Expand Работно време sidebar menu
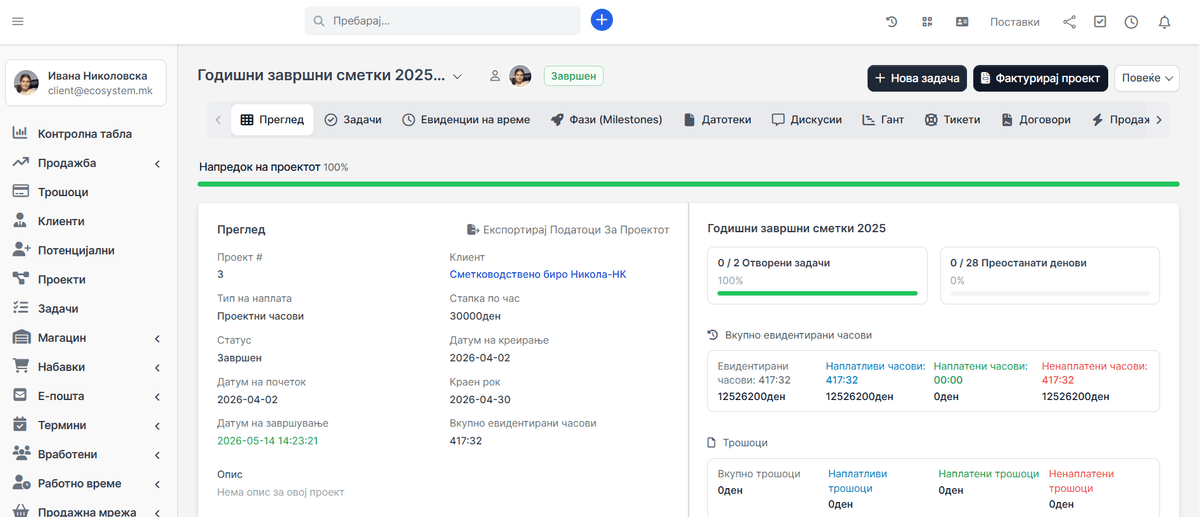Viewport: 1200px width, 517px height. [x=88, y=483]
